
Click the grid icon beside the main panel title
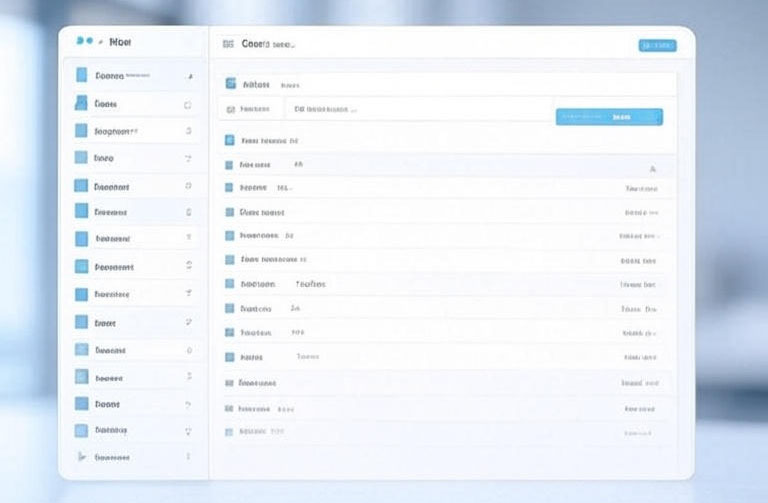[228, 44]
